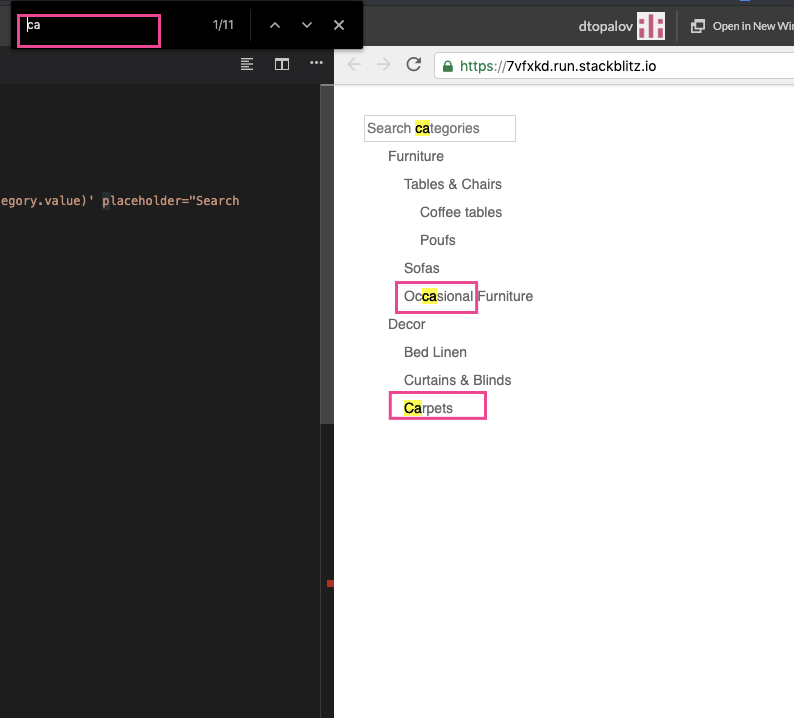Click the Search categories input field

440,129
